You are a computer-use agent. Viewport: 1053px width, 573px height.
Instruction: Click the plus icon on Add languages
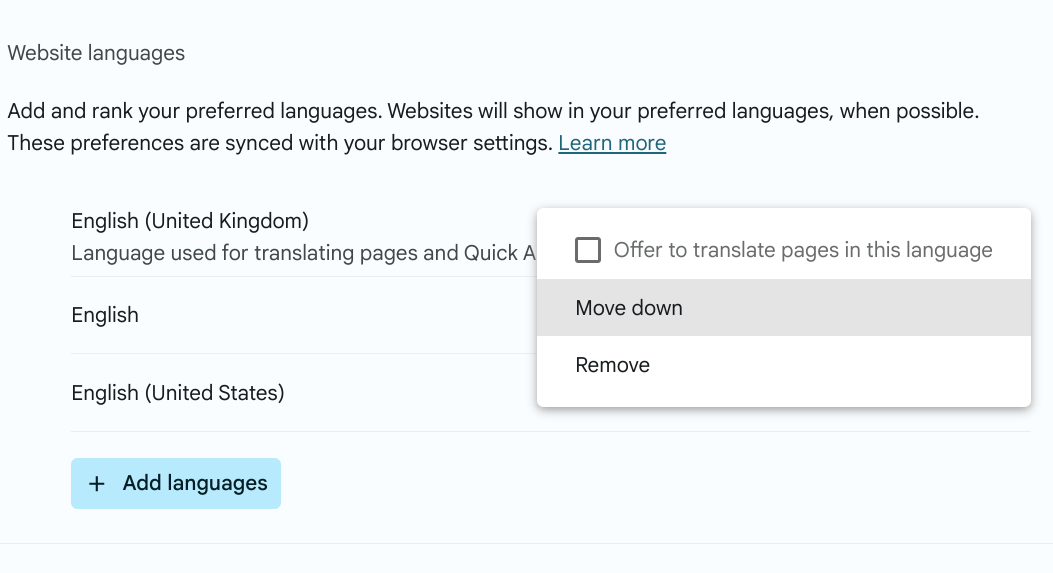point(96,484)
